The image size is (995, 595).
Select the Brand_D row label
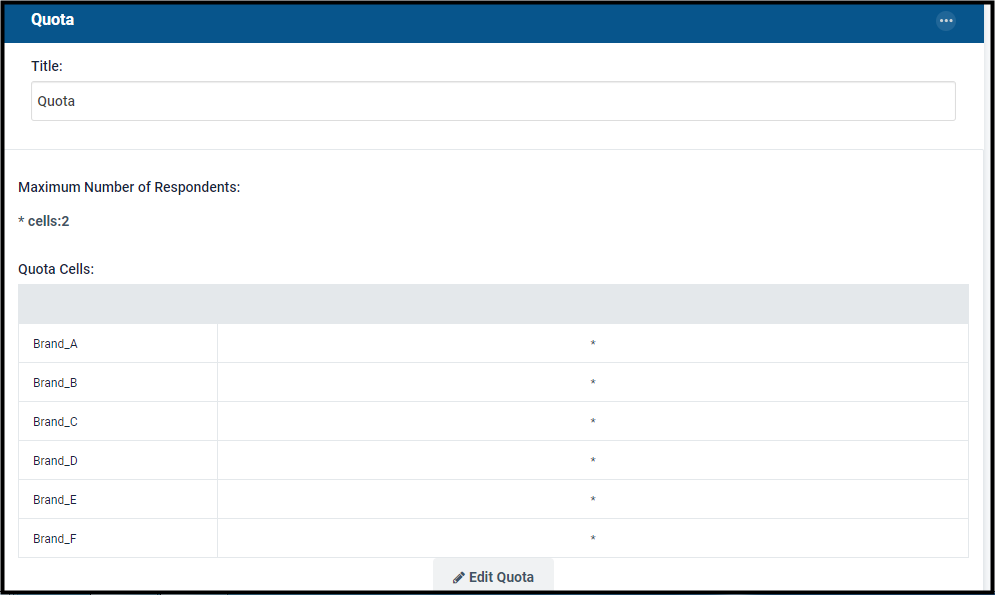click(55, 461)
